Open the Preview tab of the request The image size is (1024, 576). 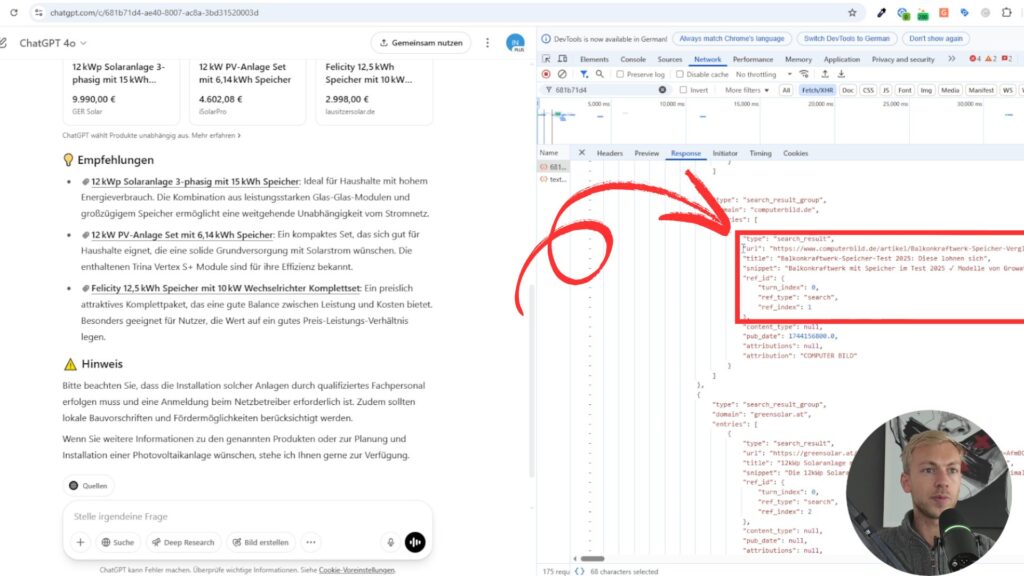(647, 153)
